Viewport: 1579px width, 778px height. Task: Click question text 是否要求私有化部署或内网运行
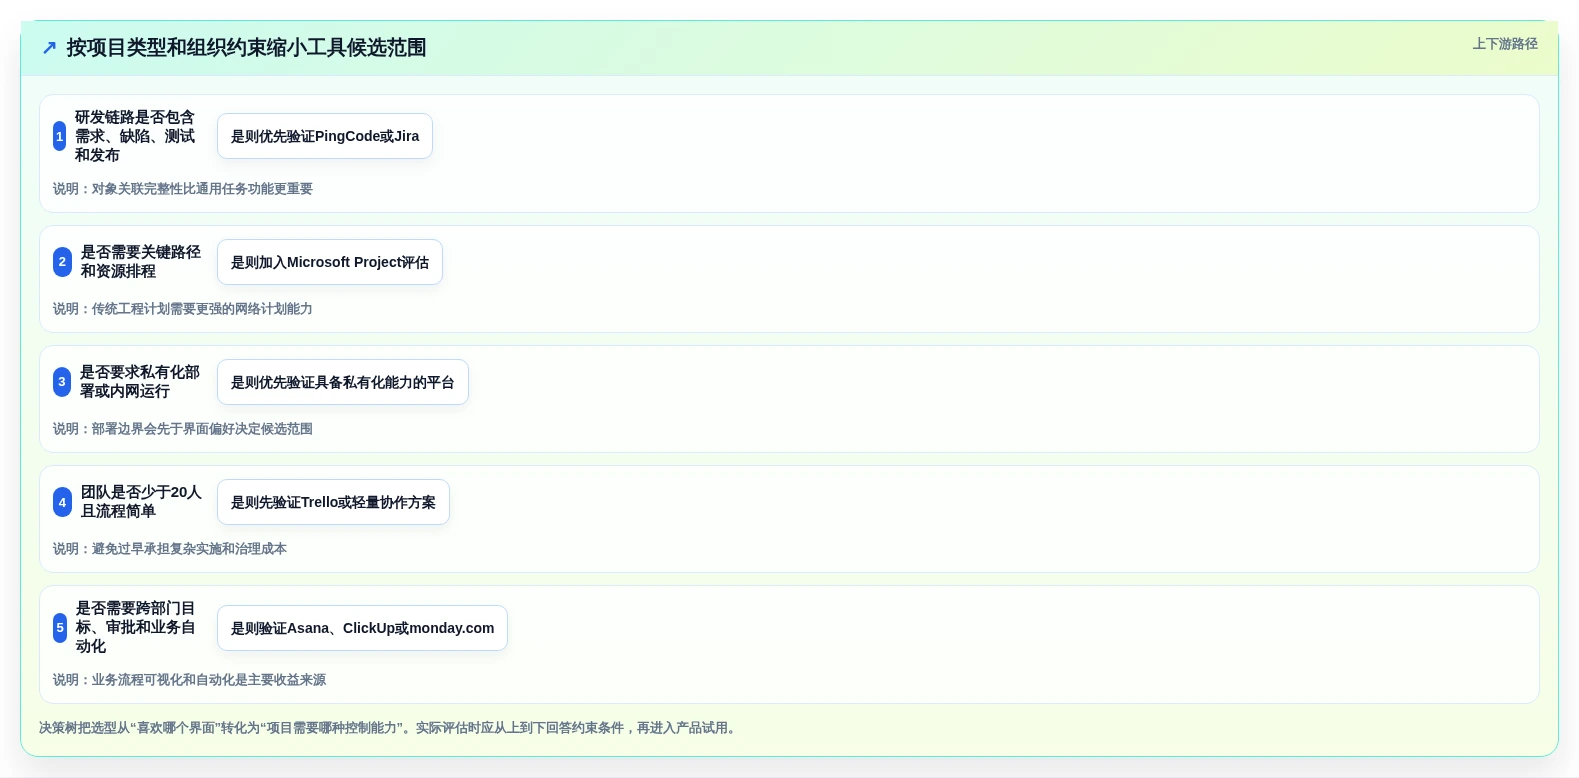tap(140, 382)
